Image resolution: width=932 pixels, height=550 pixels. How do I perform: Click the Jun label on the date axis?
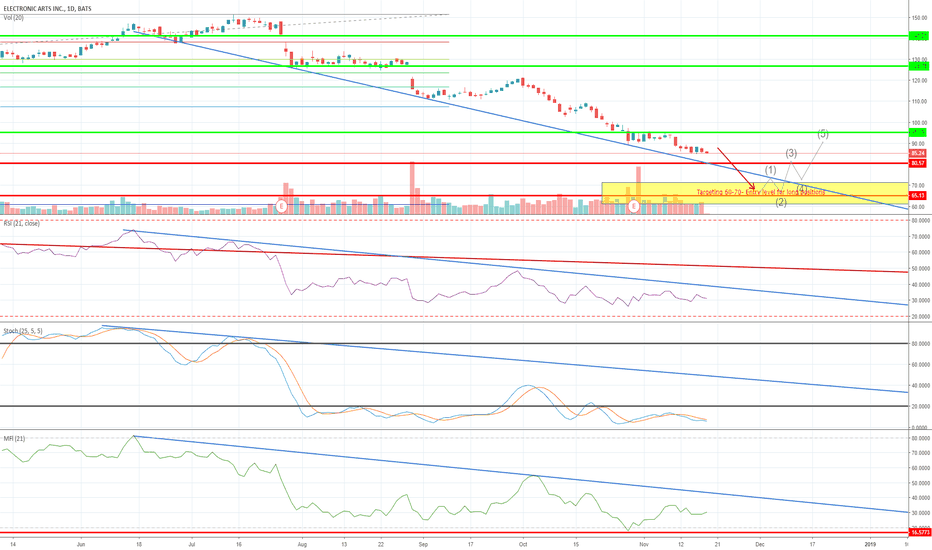(x=81, y=543)
